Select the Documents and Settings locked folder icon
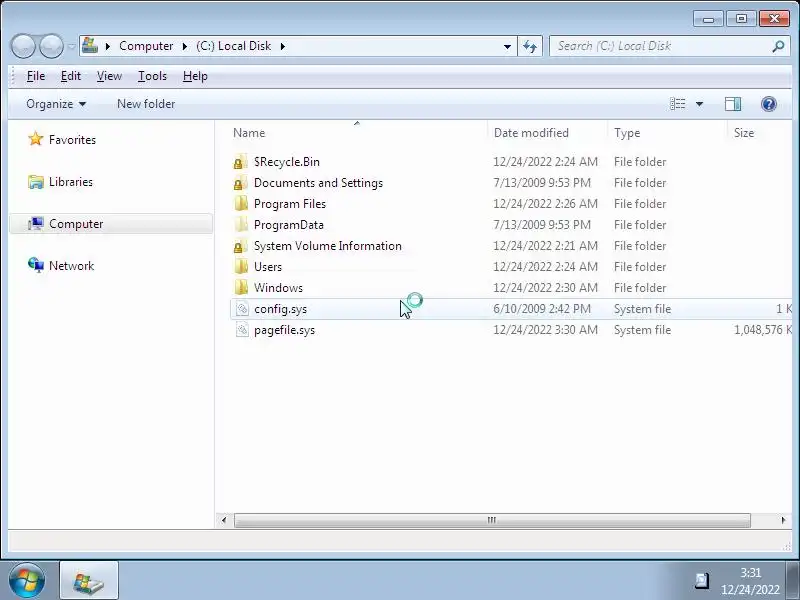Viewport: 800px width, 600px height. (x=241, y=183)
